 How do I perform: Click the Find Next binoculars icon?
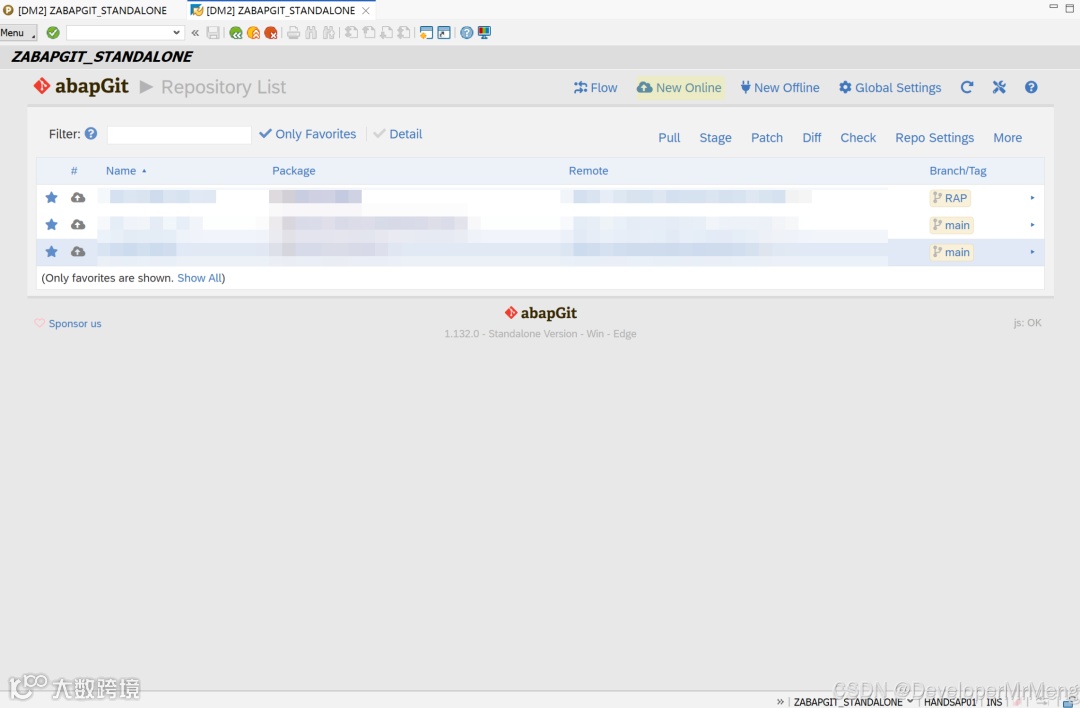tap(329, 32)
